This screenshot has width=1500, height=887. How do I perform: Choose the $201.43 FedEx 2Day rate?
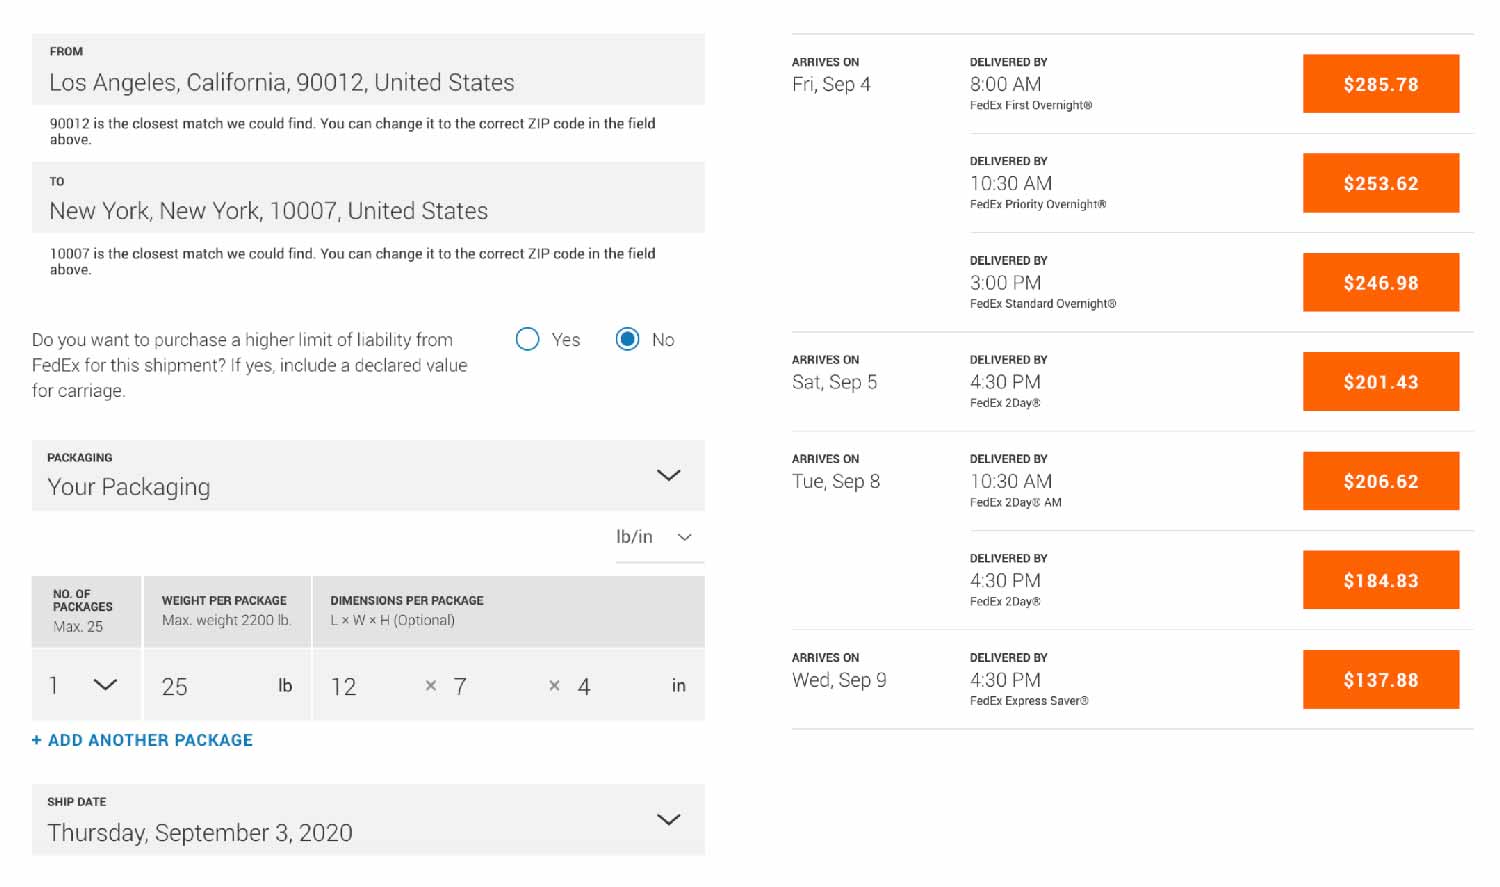(x=1380, y=381)
